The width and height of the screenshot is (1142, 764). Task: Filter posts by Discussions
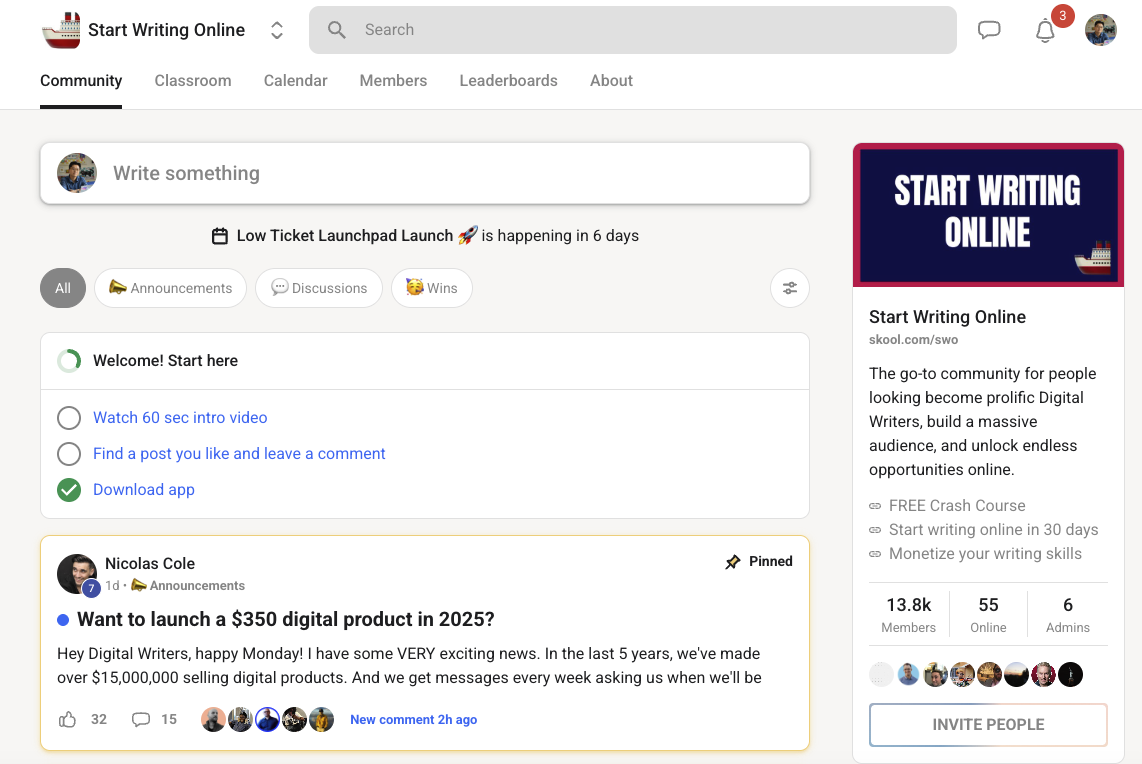[319, 288]
